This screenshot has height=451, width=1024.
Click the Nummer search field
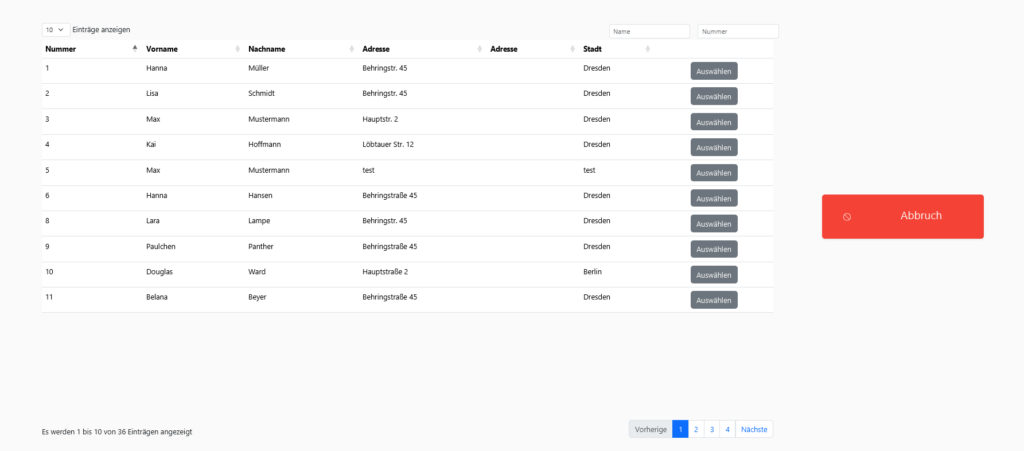pos(737,31)
